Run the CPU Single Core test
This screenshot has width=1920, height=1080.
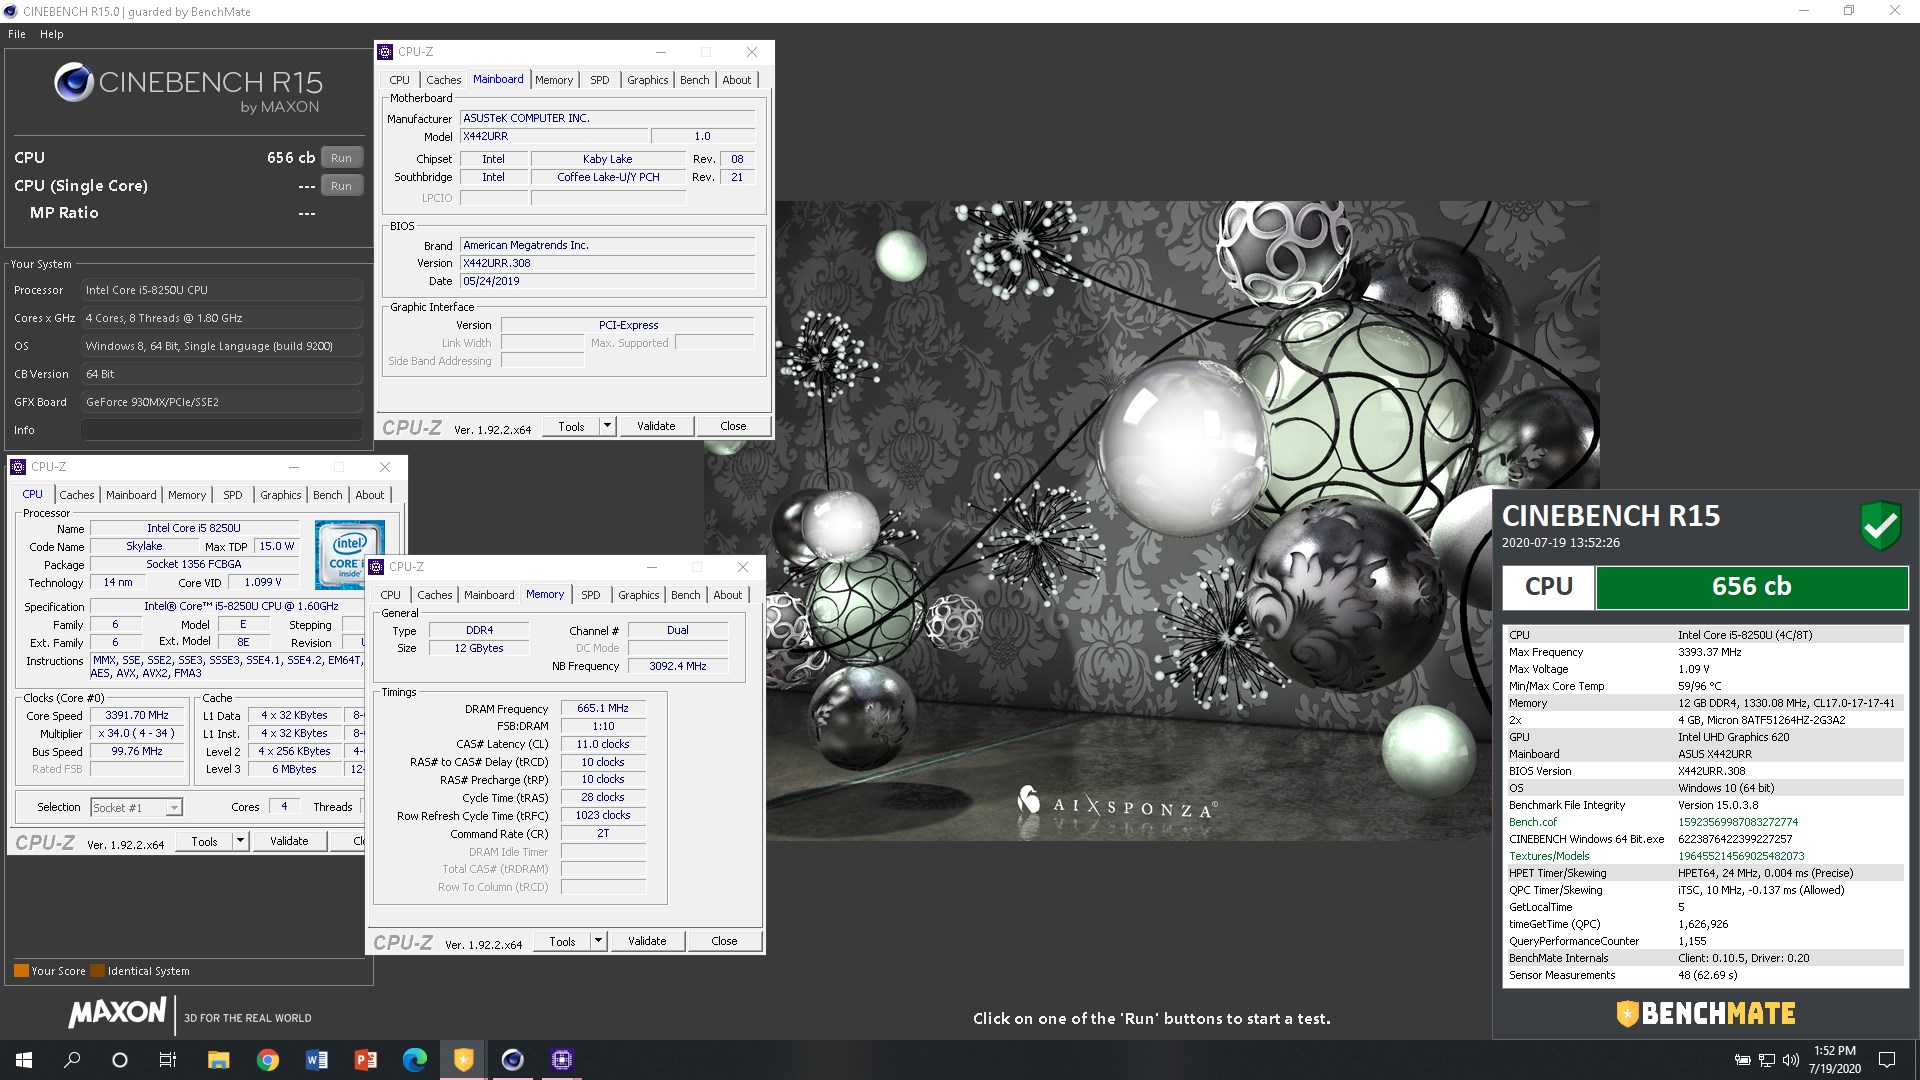click(341, 186)
